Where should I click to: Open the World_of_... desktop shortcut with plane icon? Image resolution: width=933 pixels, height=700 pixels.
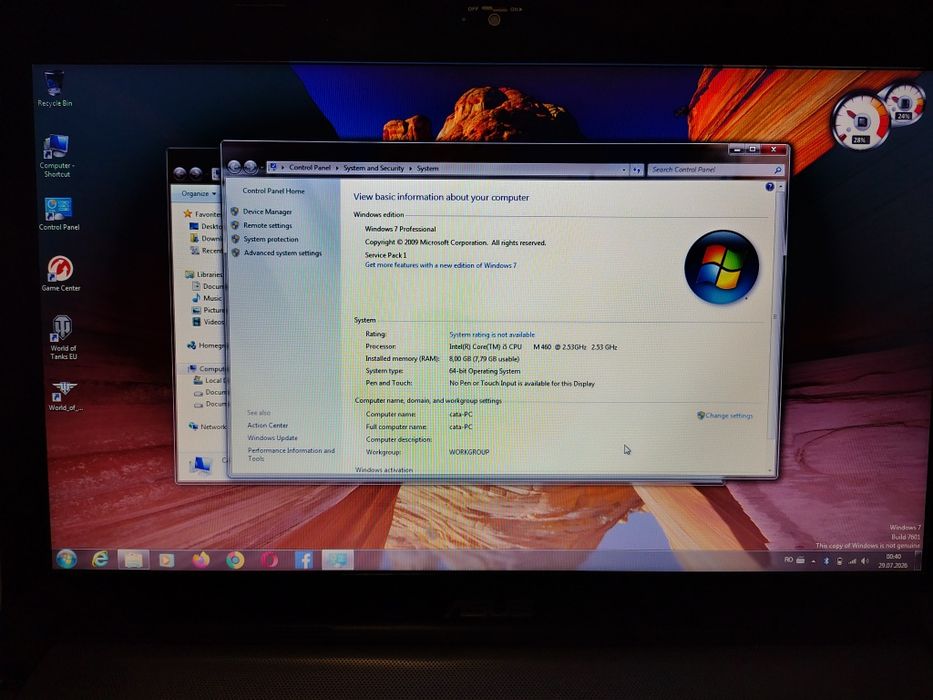(64, 396)
